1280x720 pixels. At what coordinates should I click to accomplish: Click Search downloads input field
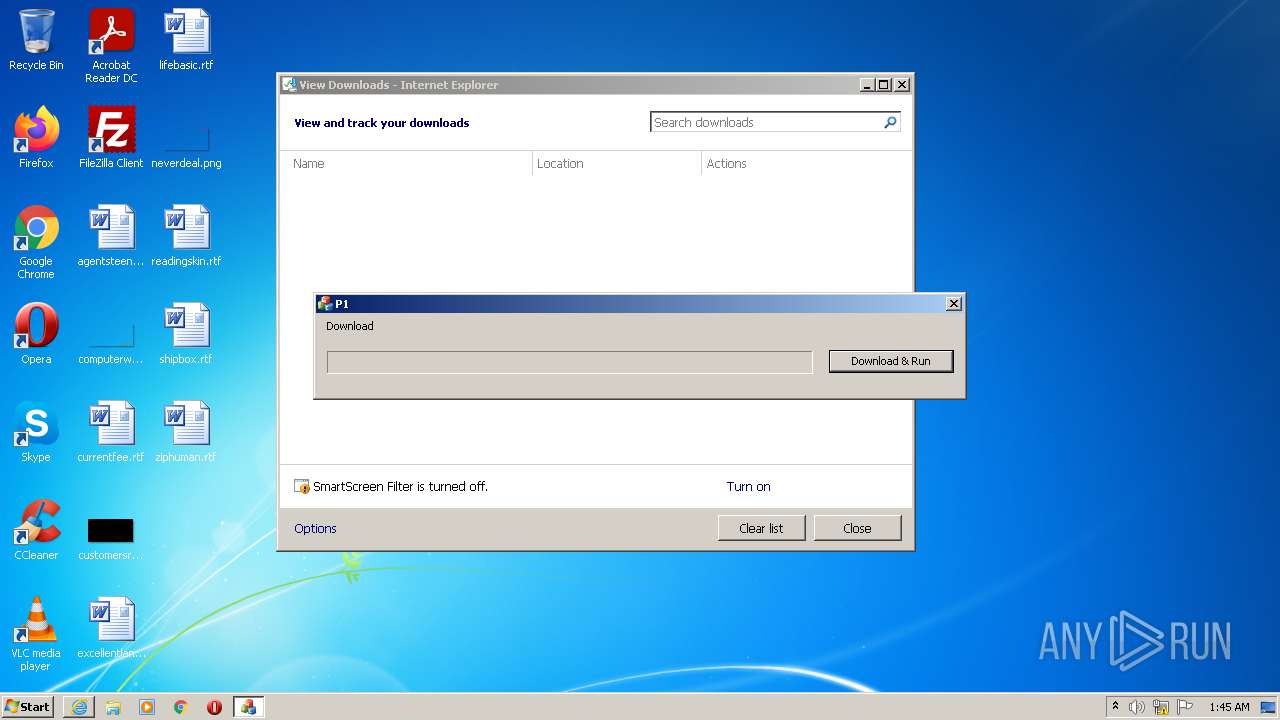click(x=767, y=122)
